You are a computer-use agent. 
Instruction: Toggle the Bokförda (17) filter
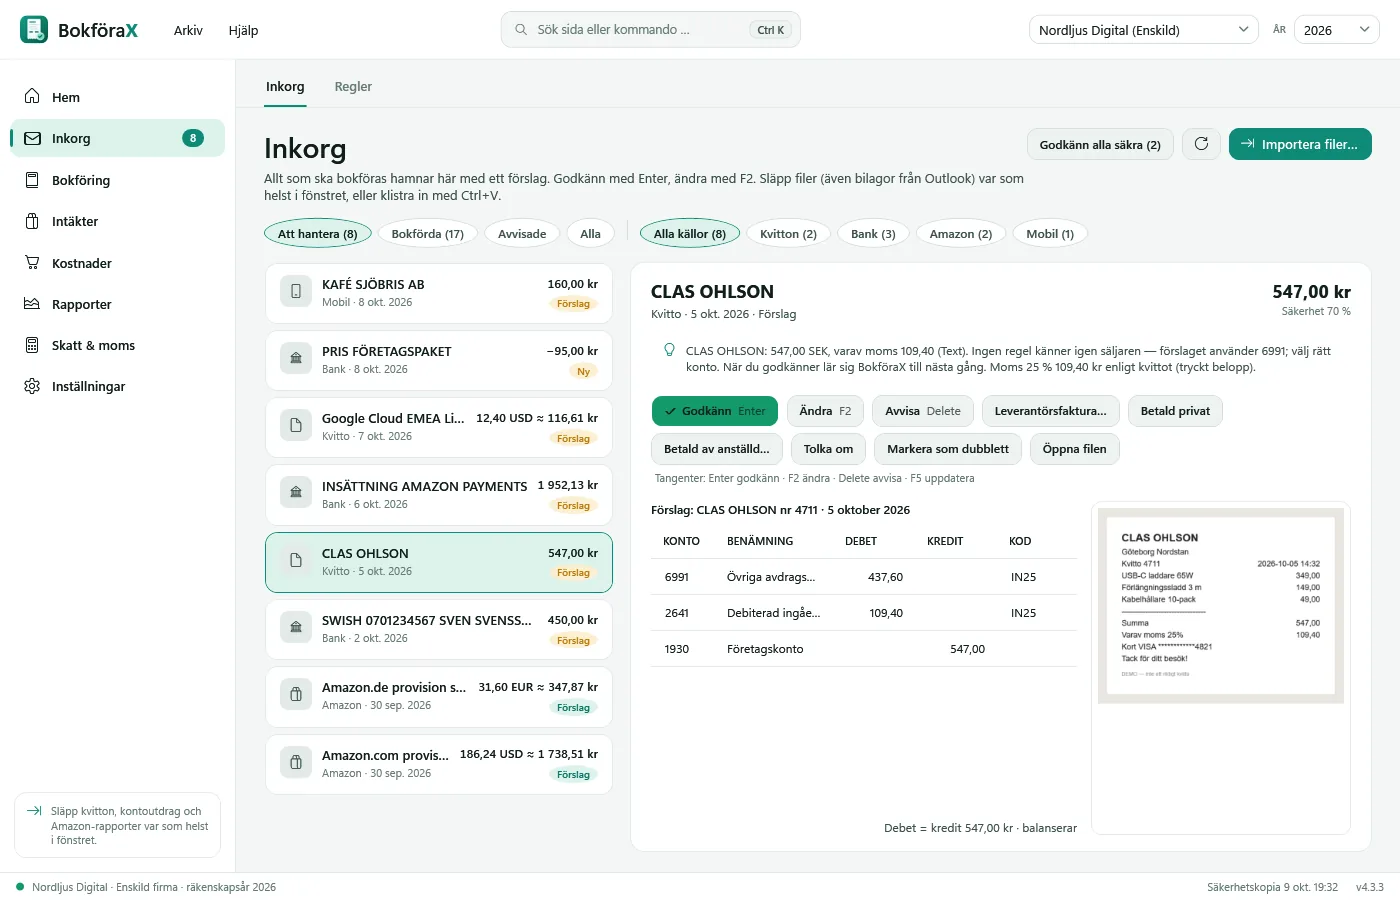coord(428,234)
